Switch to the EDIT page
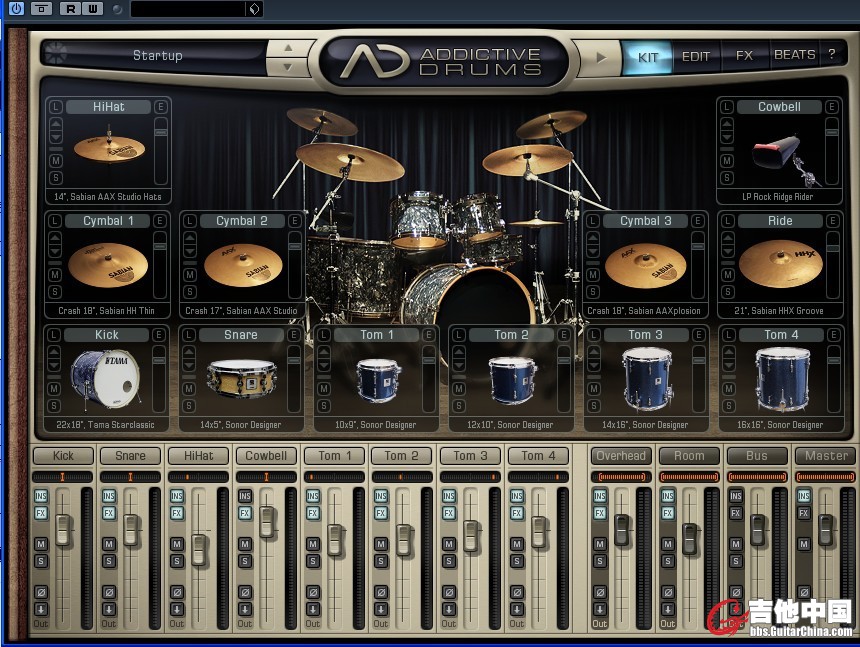Image resolution: width=860 pixels, height=647 pixels. [x=695, y=57]
